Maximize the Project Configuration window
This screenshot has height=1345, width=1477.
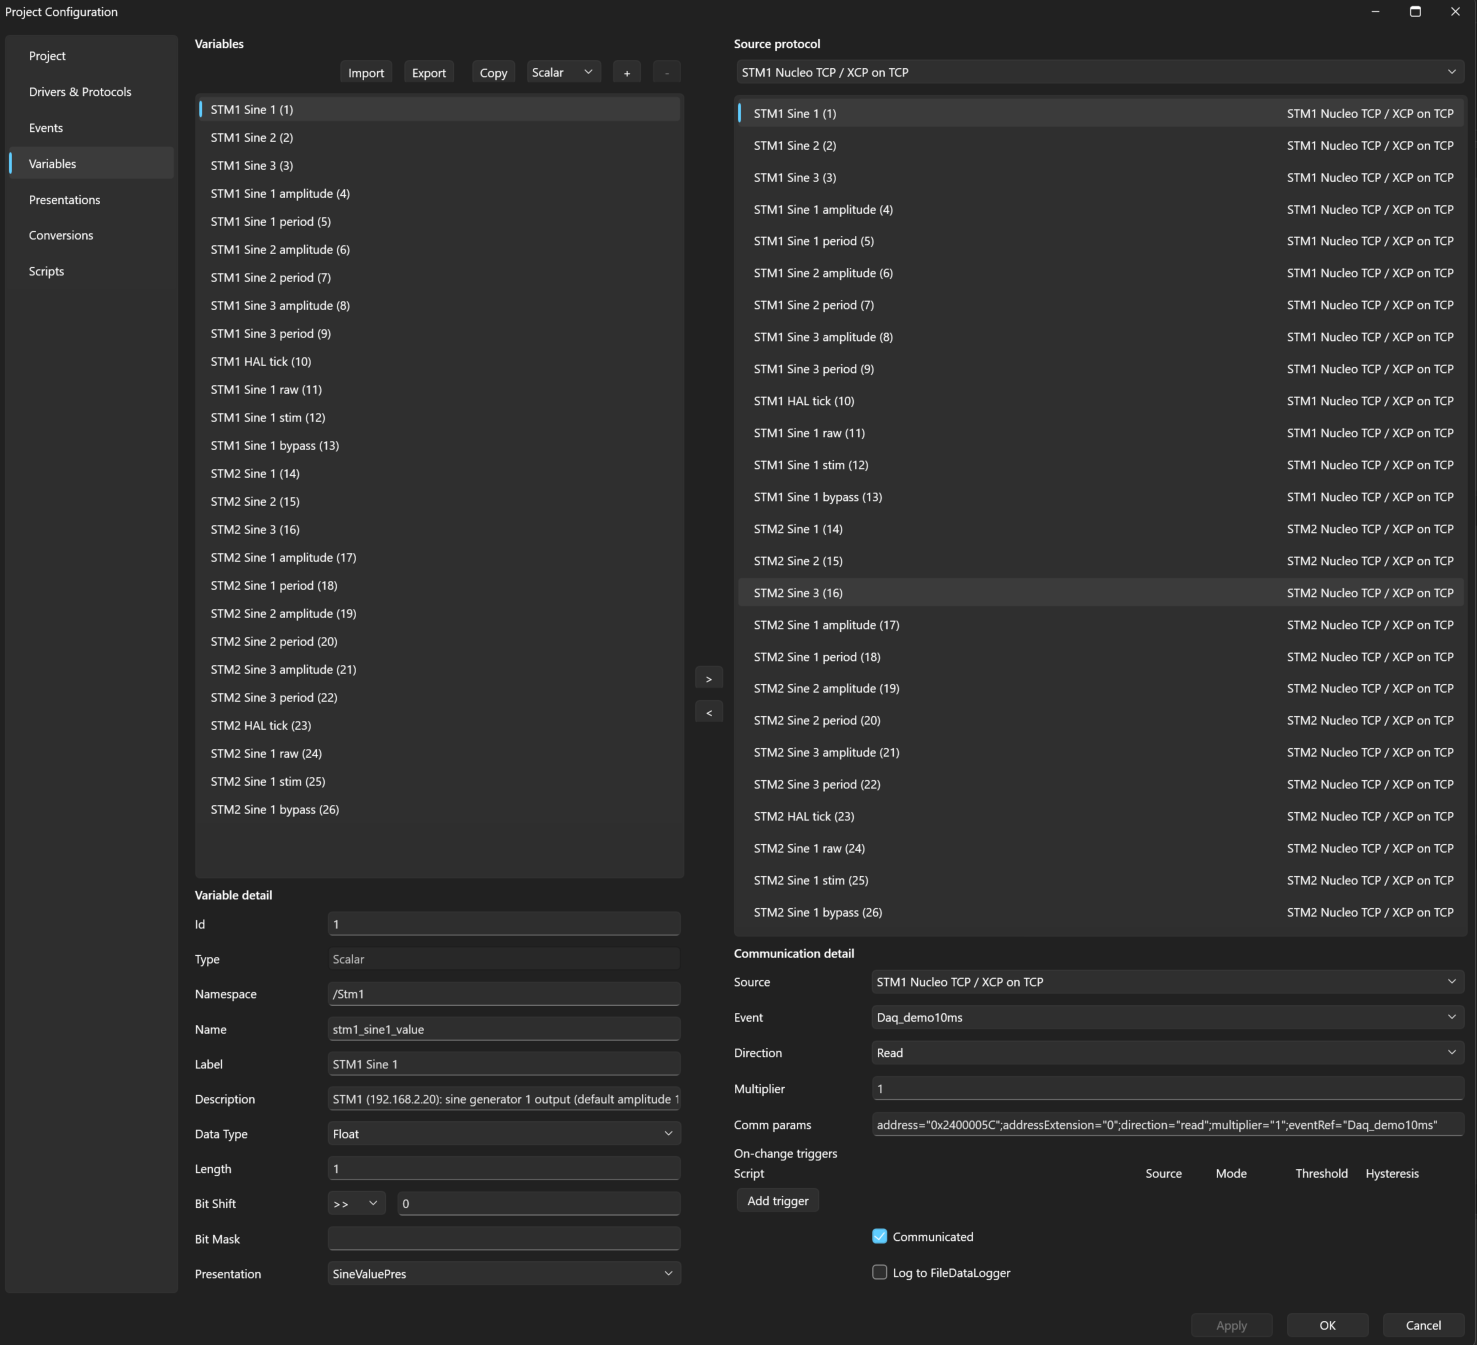(1415, 12)
